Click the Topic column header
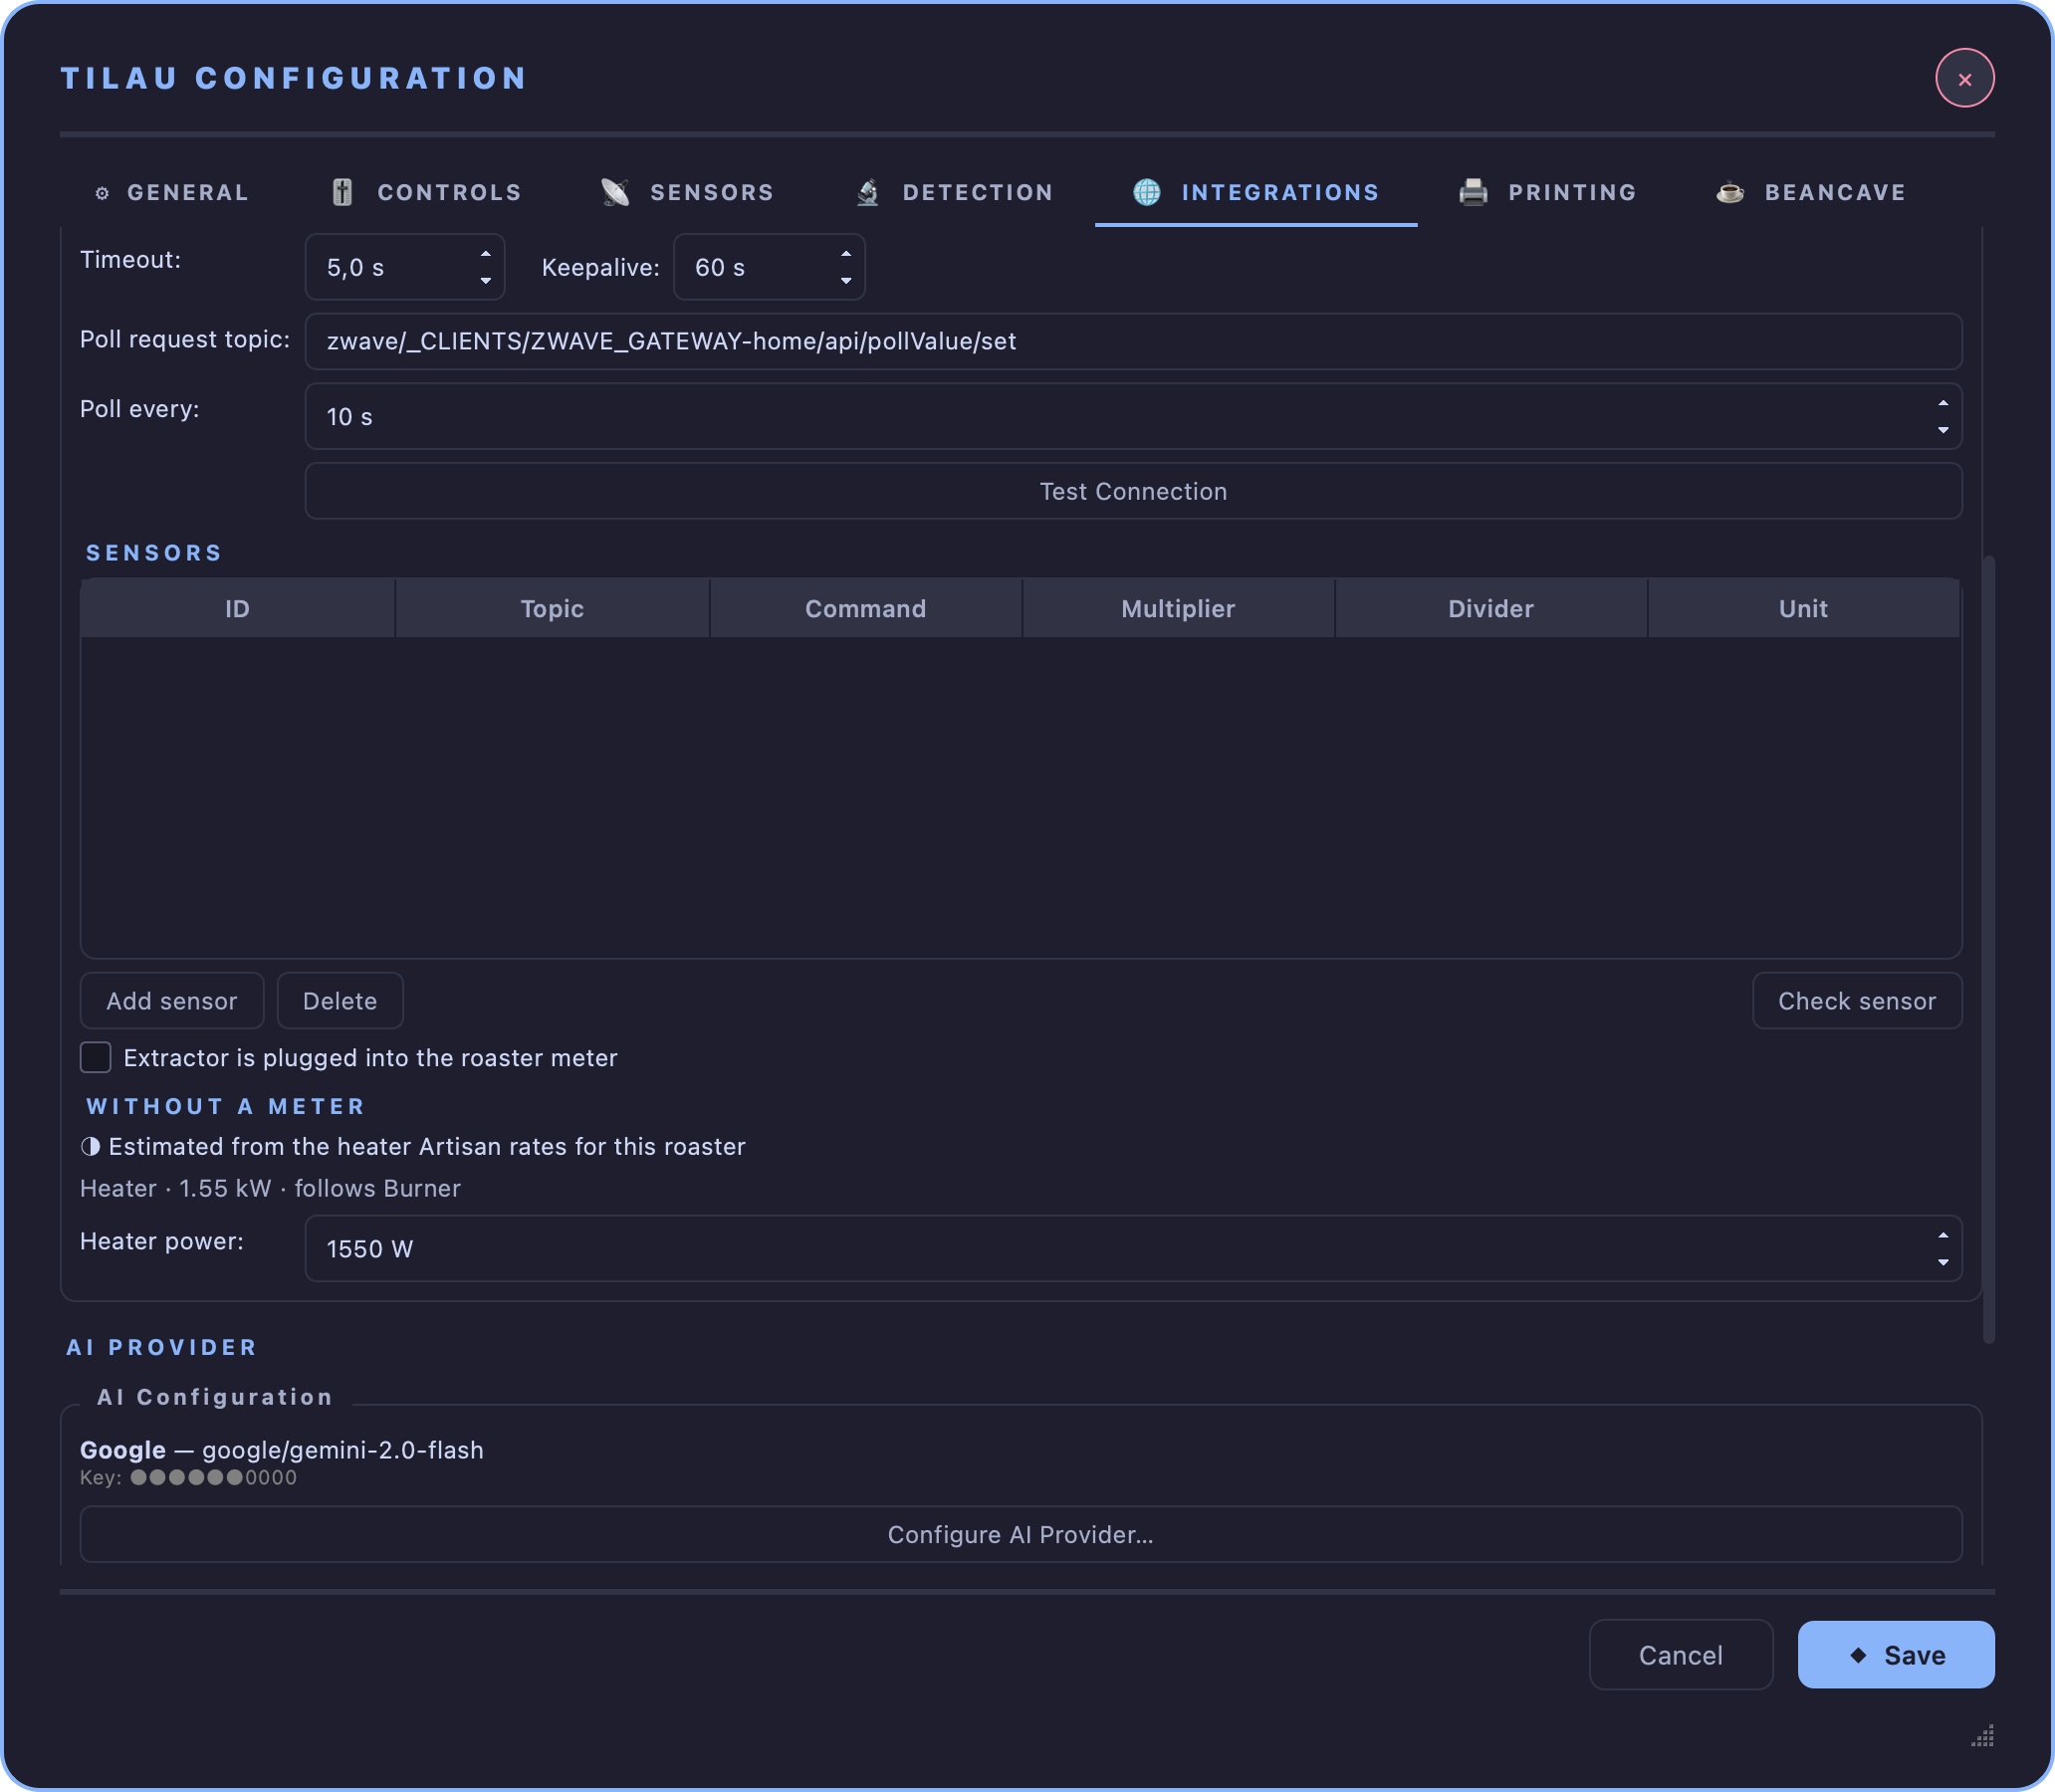This screenshot has height=1792, width=2055. pyautogui.click(x=552, y=608)
